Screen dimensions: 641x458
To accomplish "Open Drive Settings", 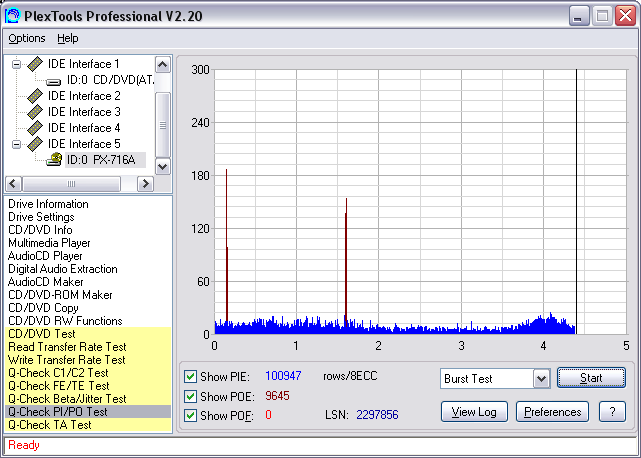I will coord(41,217).
